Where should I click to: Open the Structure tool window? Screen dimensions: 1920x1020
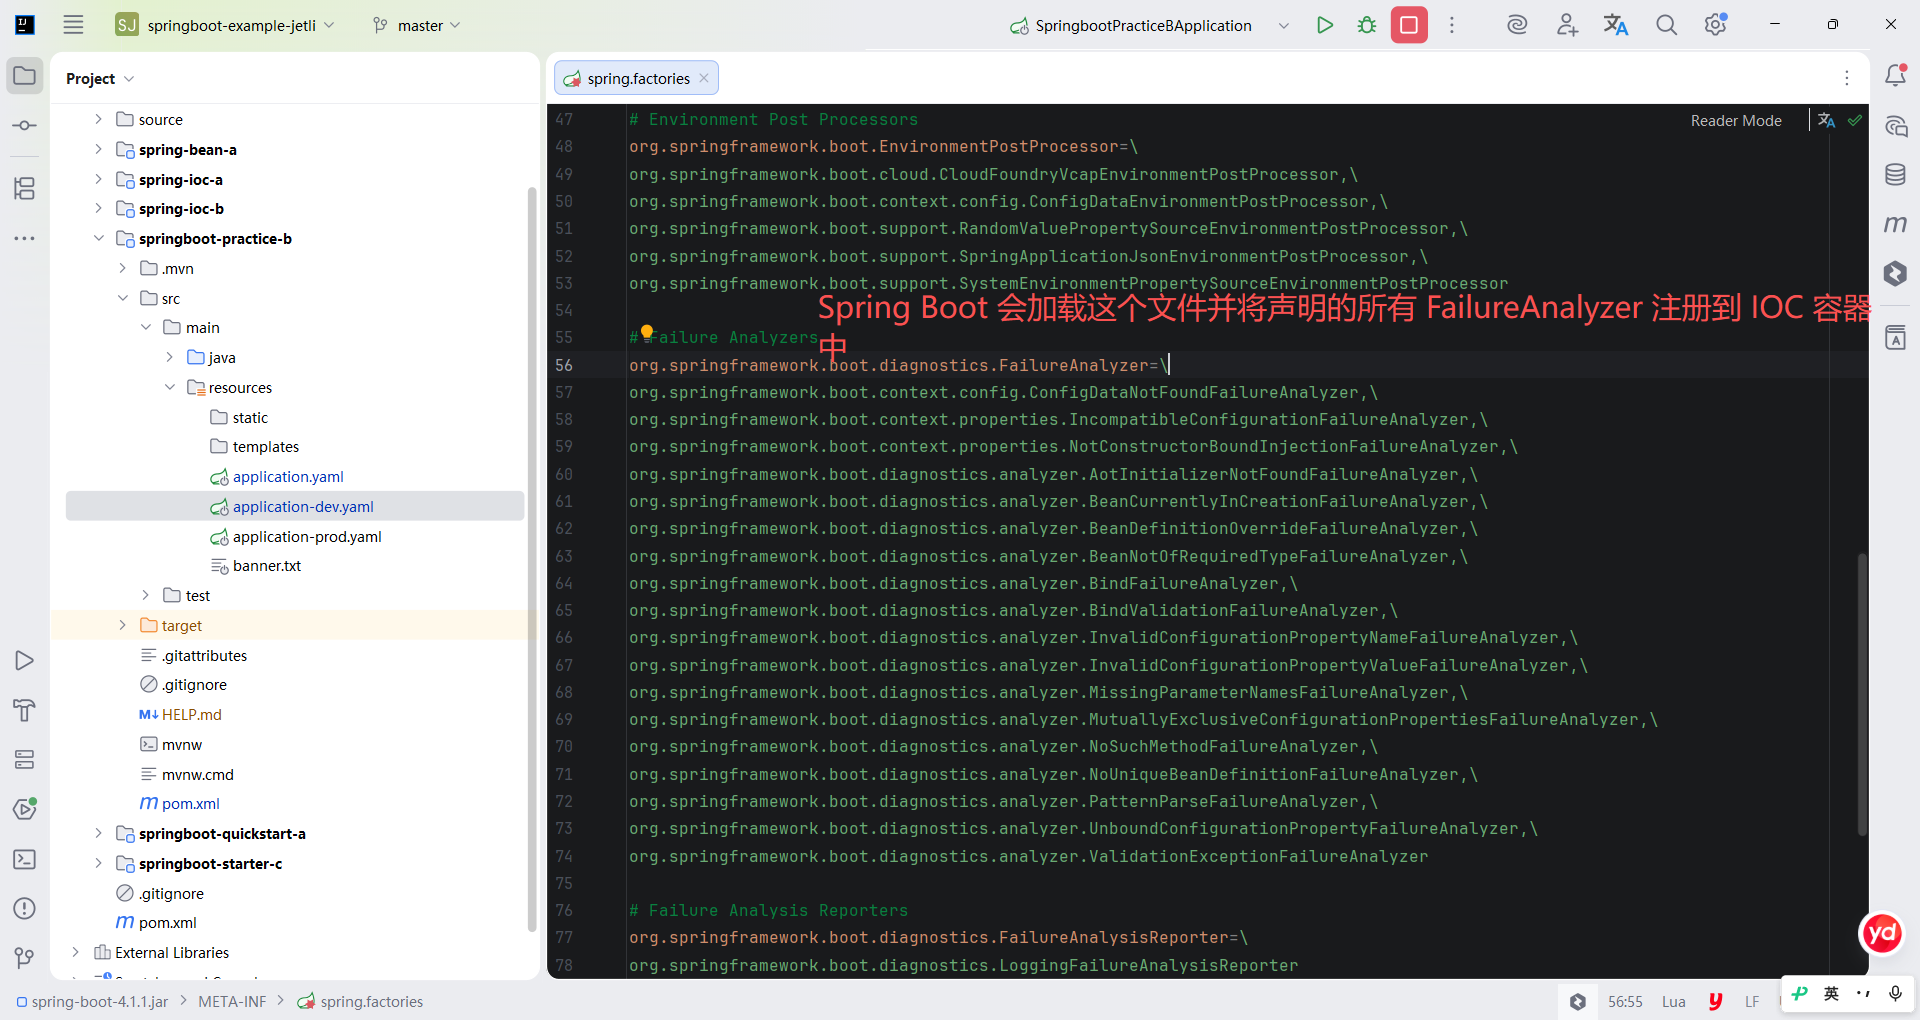coord(25,188)
